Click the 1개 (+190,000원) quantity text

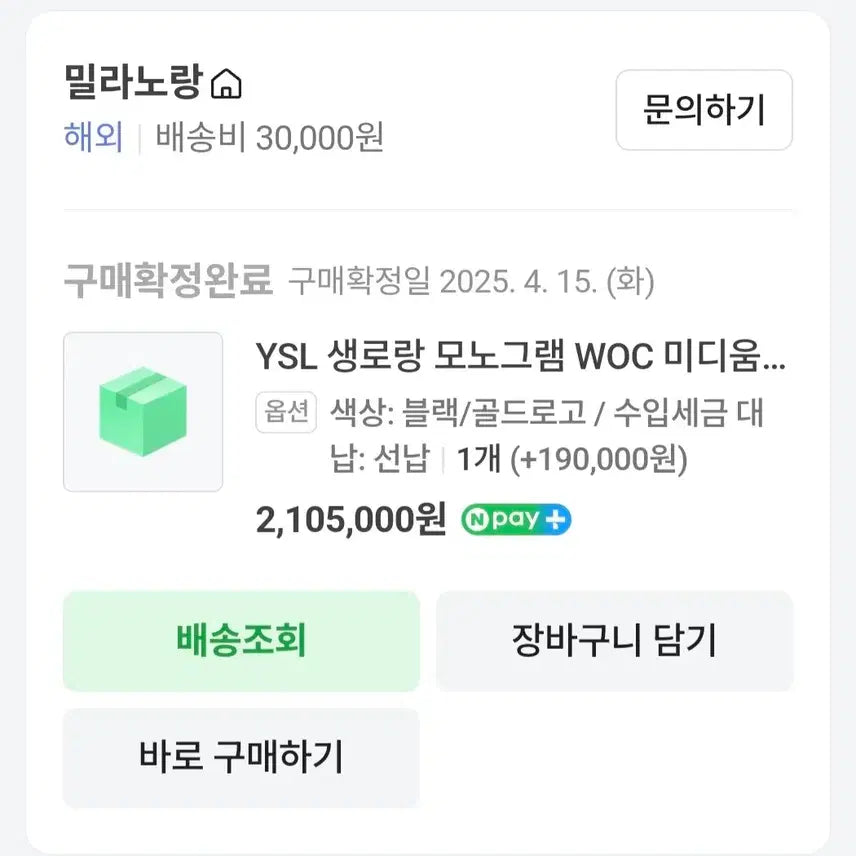coord(572,460)
